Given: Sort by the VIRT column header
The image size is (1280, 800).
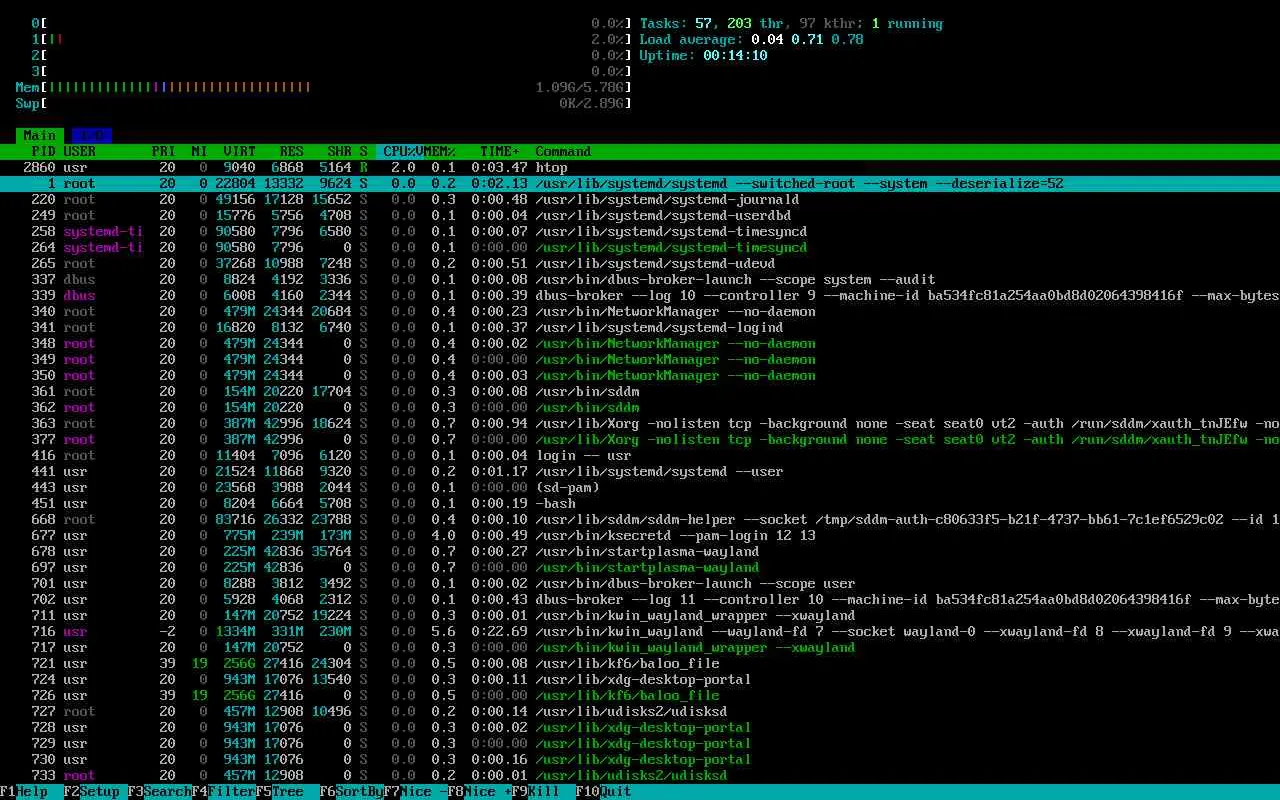Looking at the screenshot, I should 239,151.
